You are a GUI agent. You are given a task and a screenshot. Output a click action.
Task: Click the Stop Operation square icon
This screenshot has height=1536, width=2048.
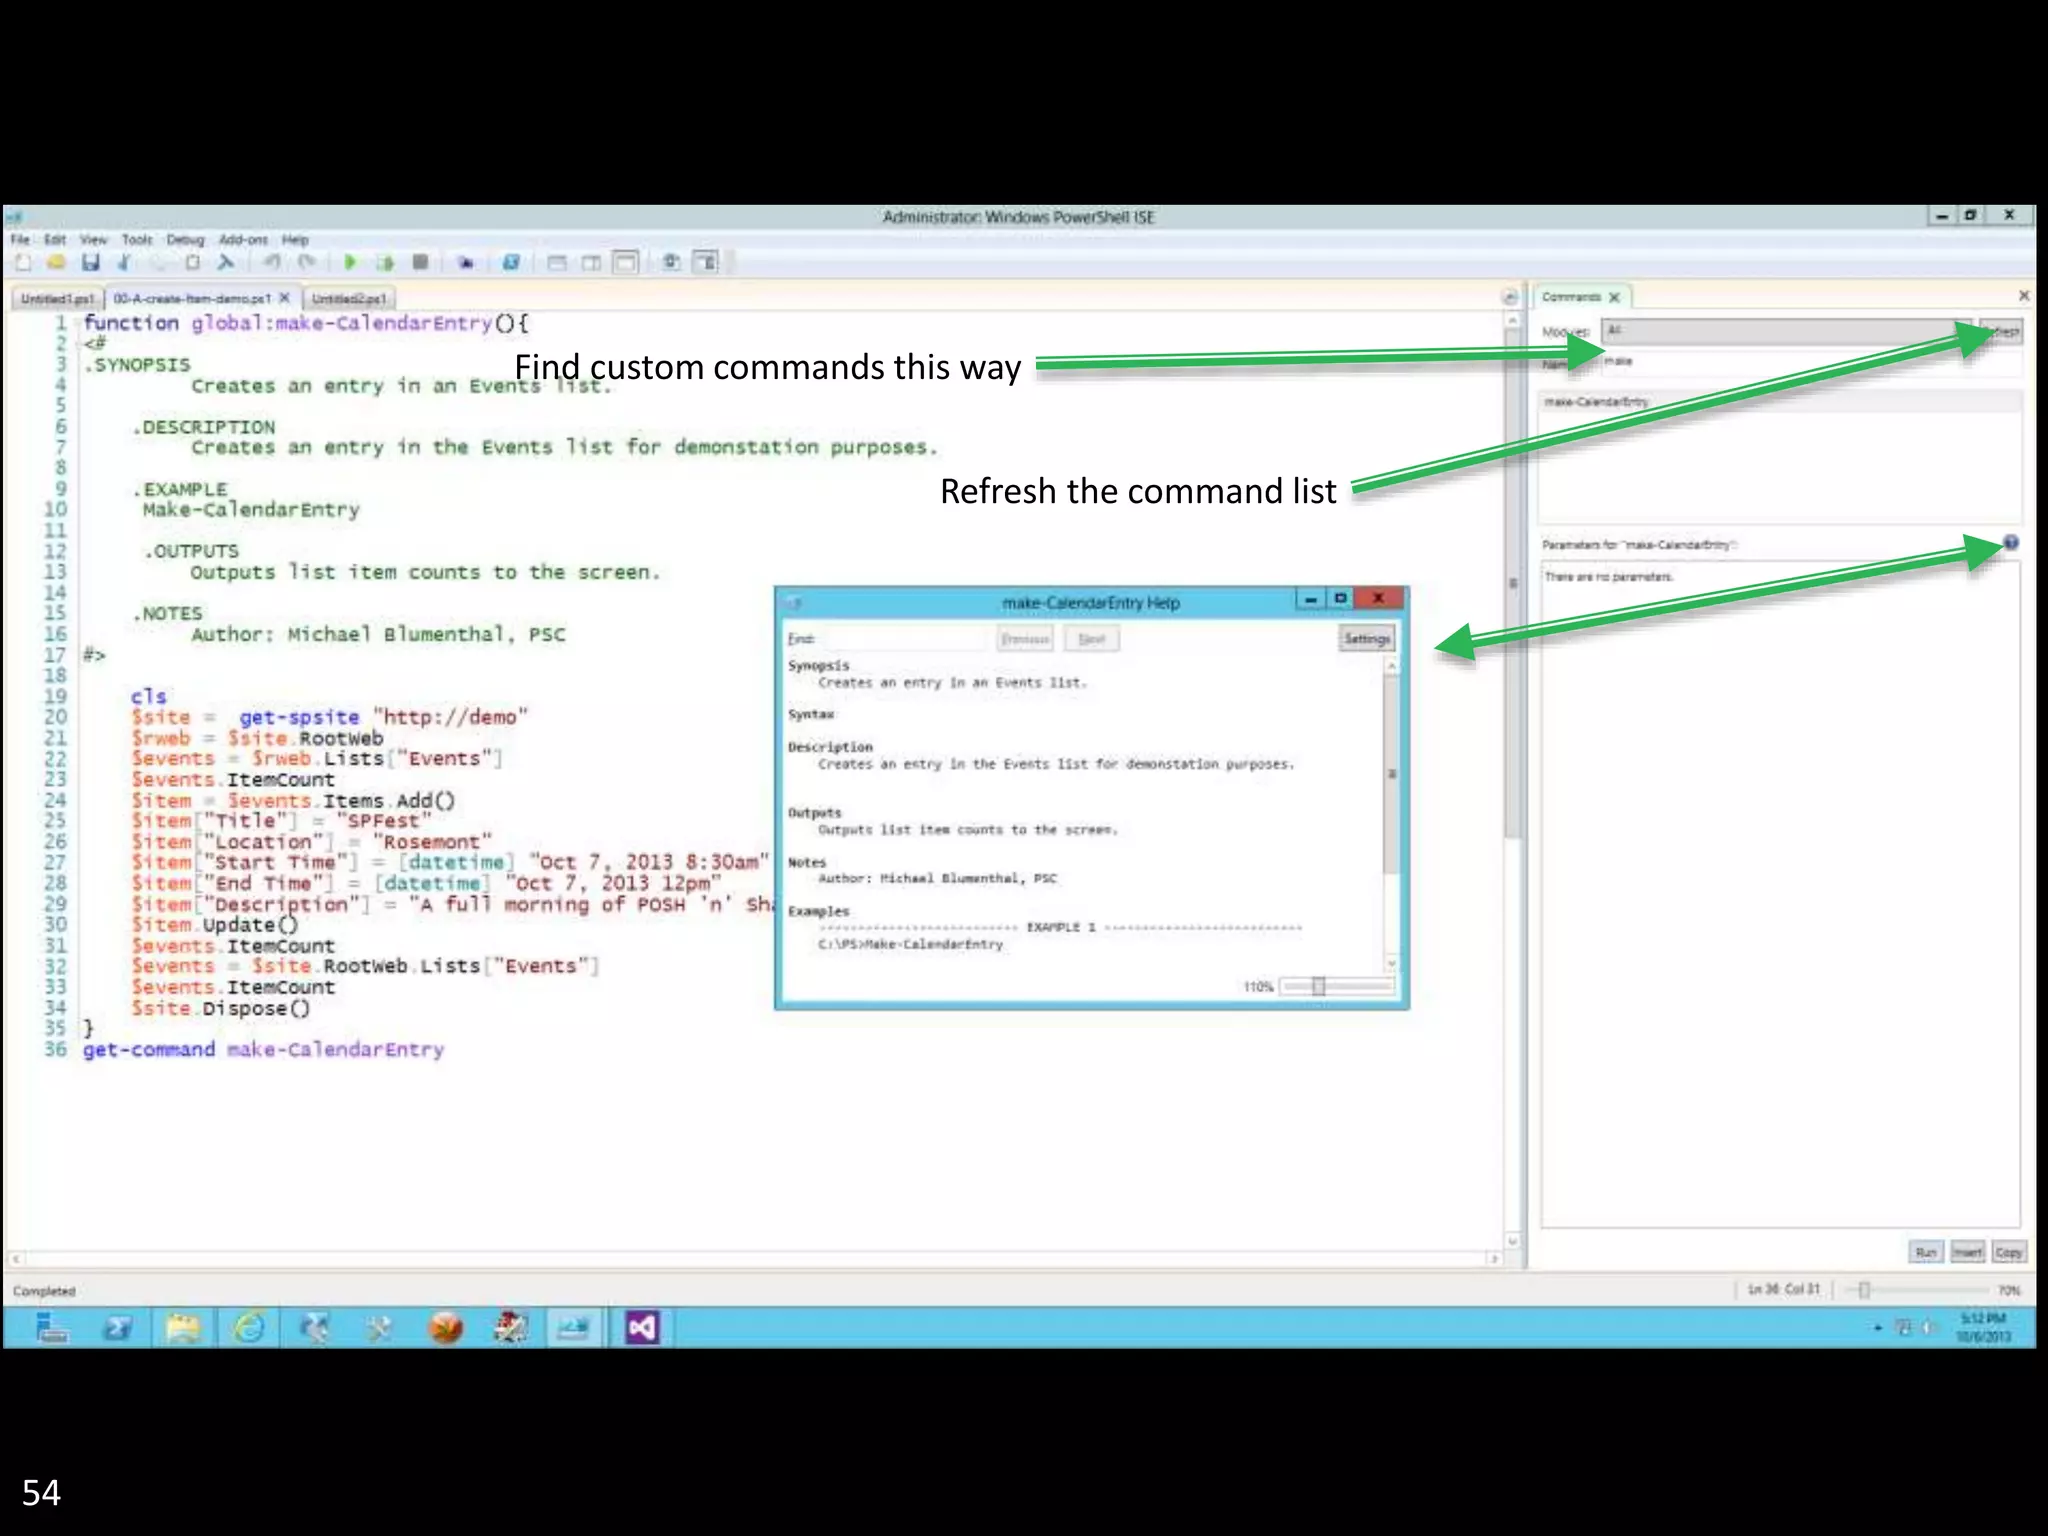click(420, 263)
